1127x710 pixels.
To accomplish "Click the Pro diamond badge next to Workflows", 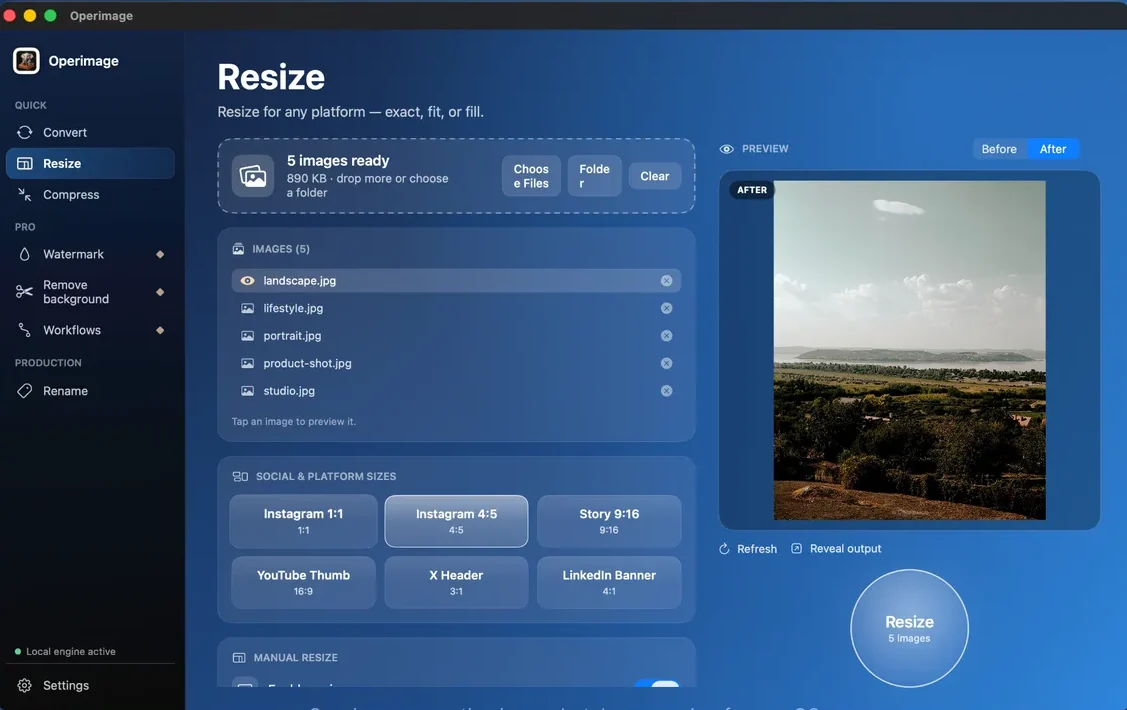I will 160,330.
